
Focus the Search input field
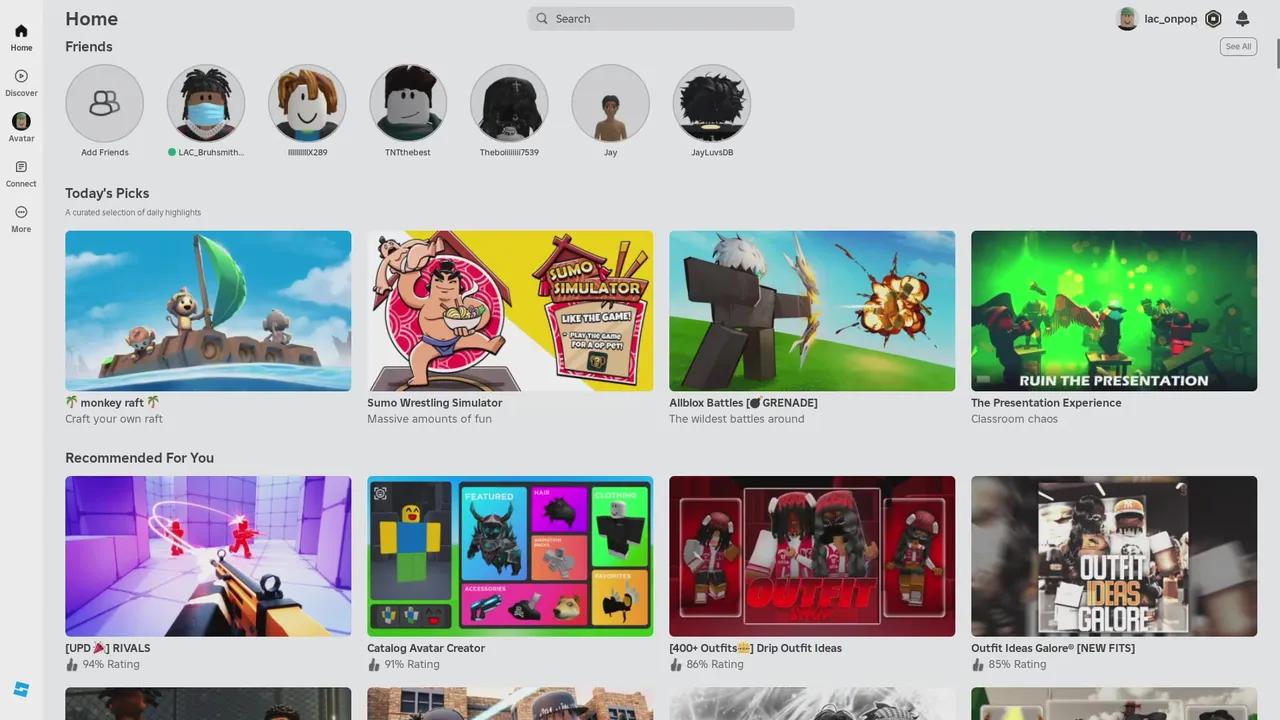point(661,18)
